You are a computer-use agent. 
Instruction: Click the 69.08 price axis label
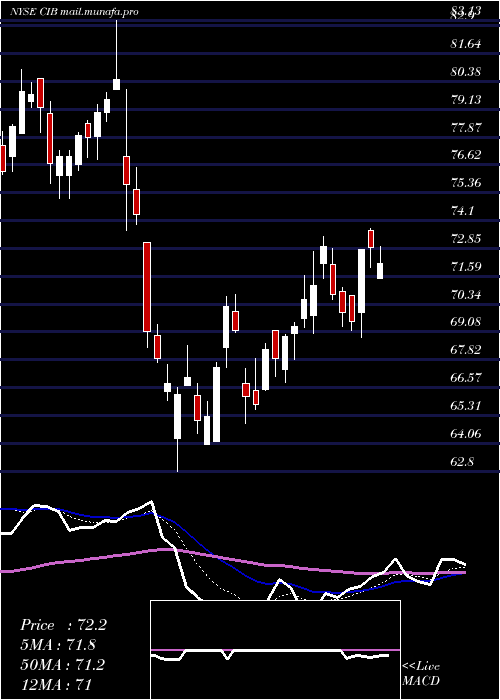pos(466,322)
